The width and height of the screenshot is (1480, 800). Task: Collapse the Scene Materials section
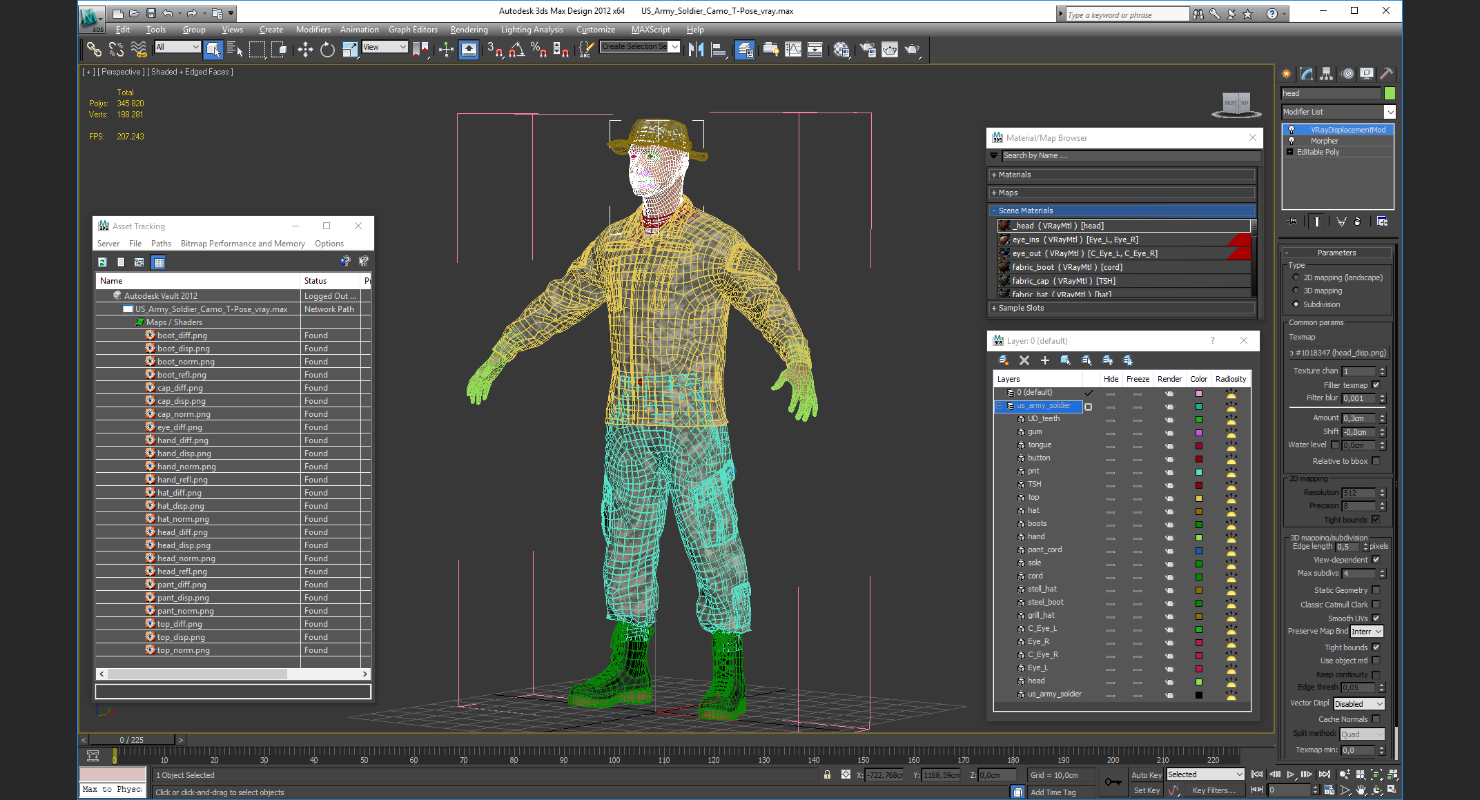click(1123, 211)
